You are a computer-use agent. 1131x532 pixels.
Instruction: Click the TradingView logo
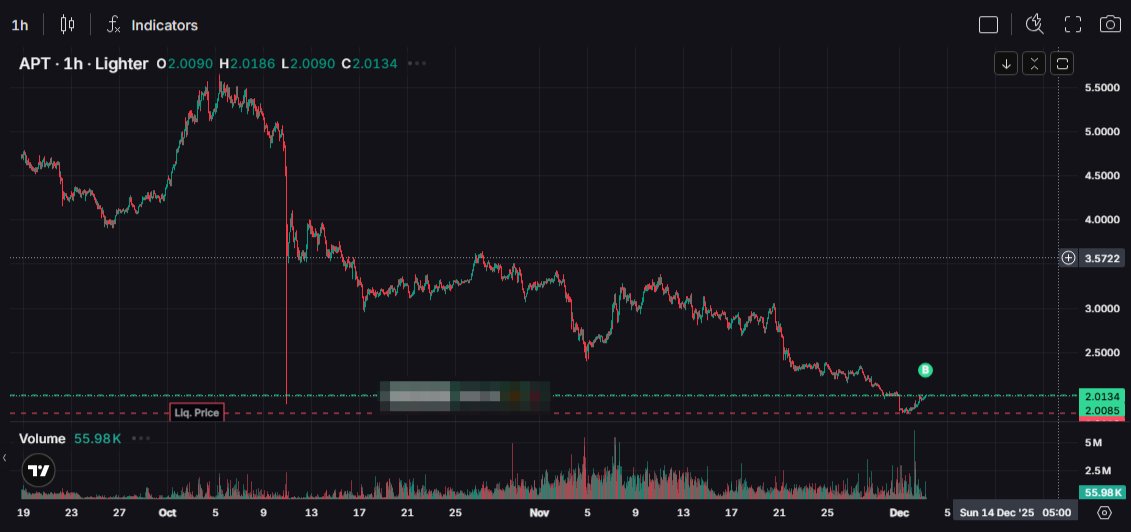click(38, 471)
